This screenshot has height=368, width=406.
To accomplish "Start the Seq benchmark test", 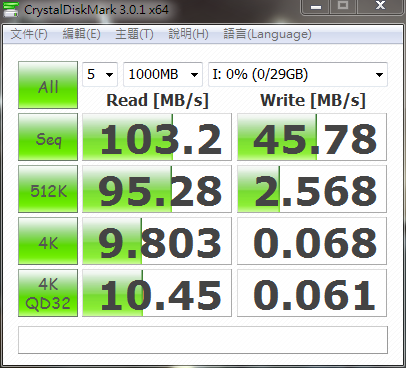I will pos(48,137).
